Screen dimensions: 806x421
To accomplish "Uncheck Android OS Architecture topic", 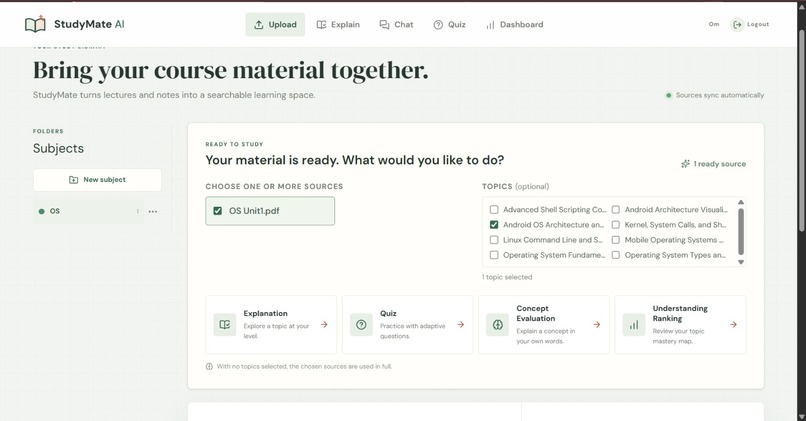I will click(494, 225).
